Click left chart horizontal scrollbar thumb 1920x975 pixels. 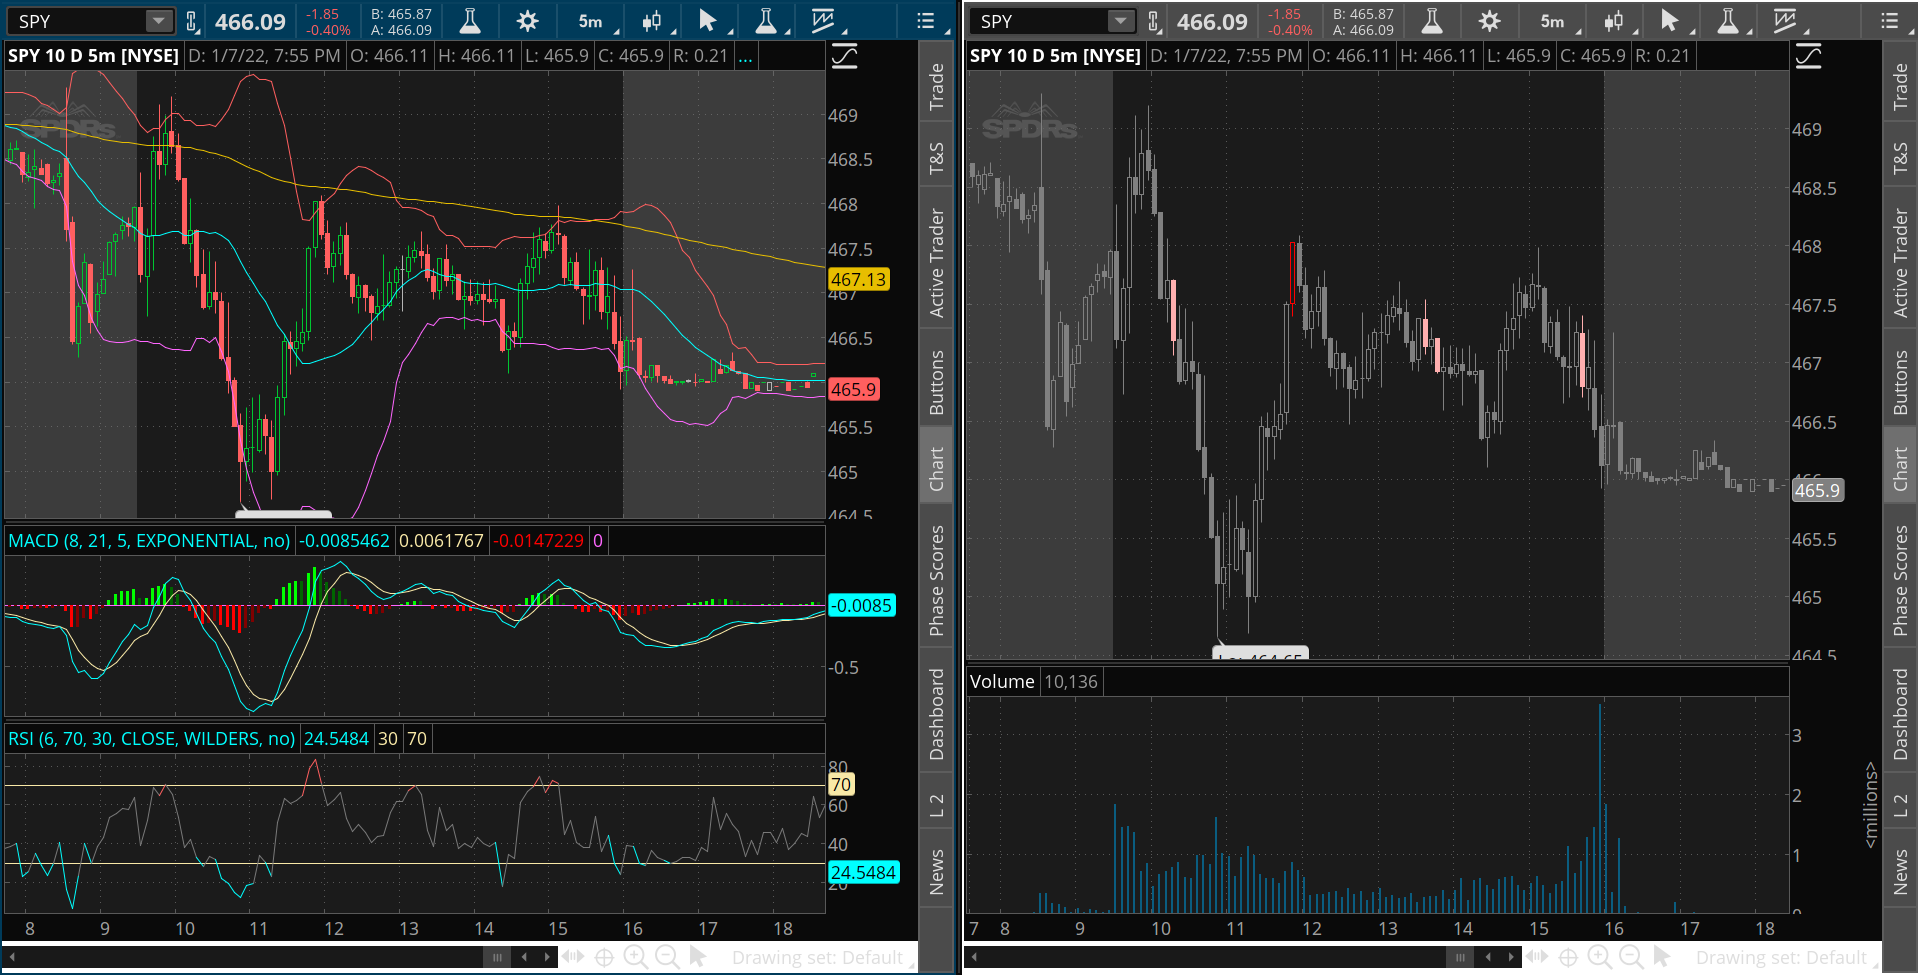497,957
